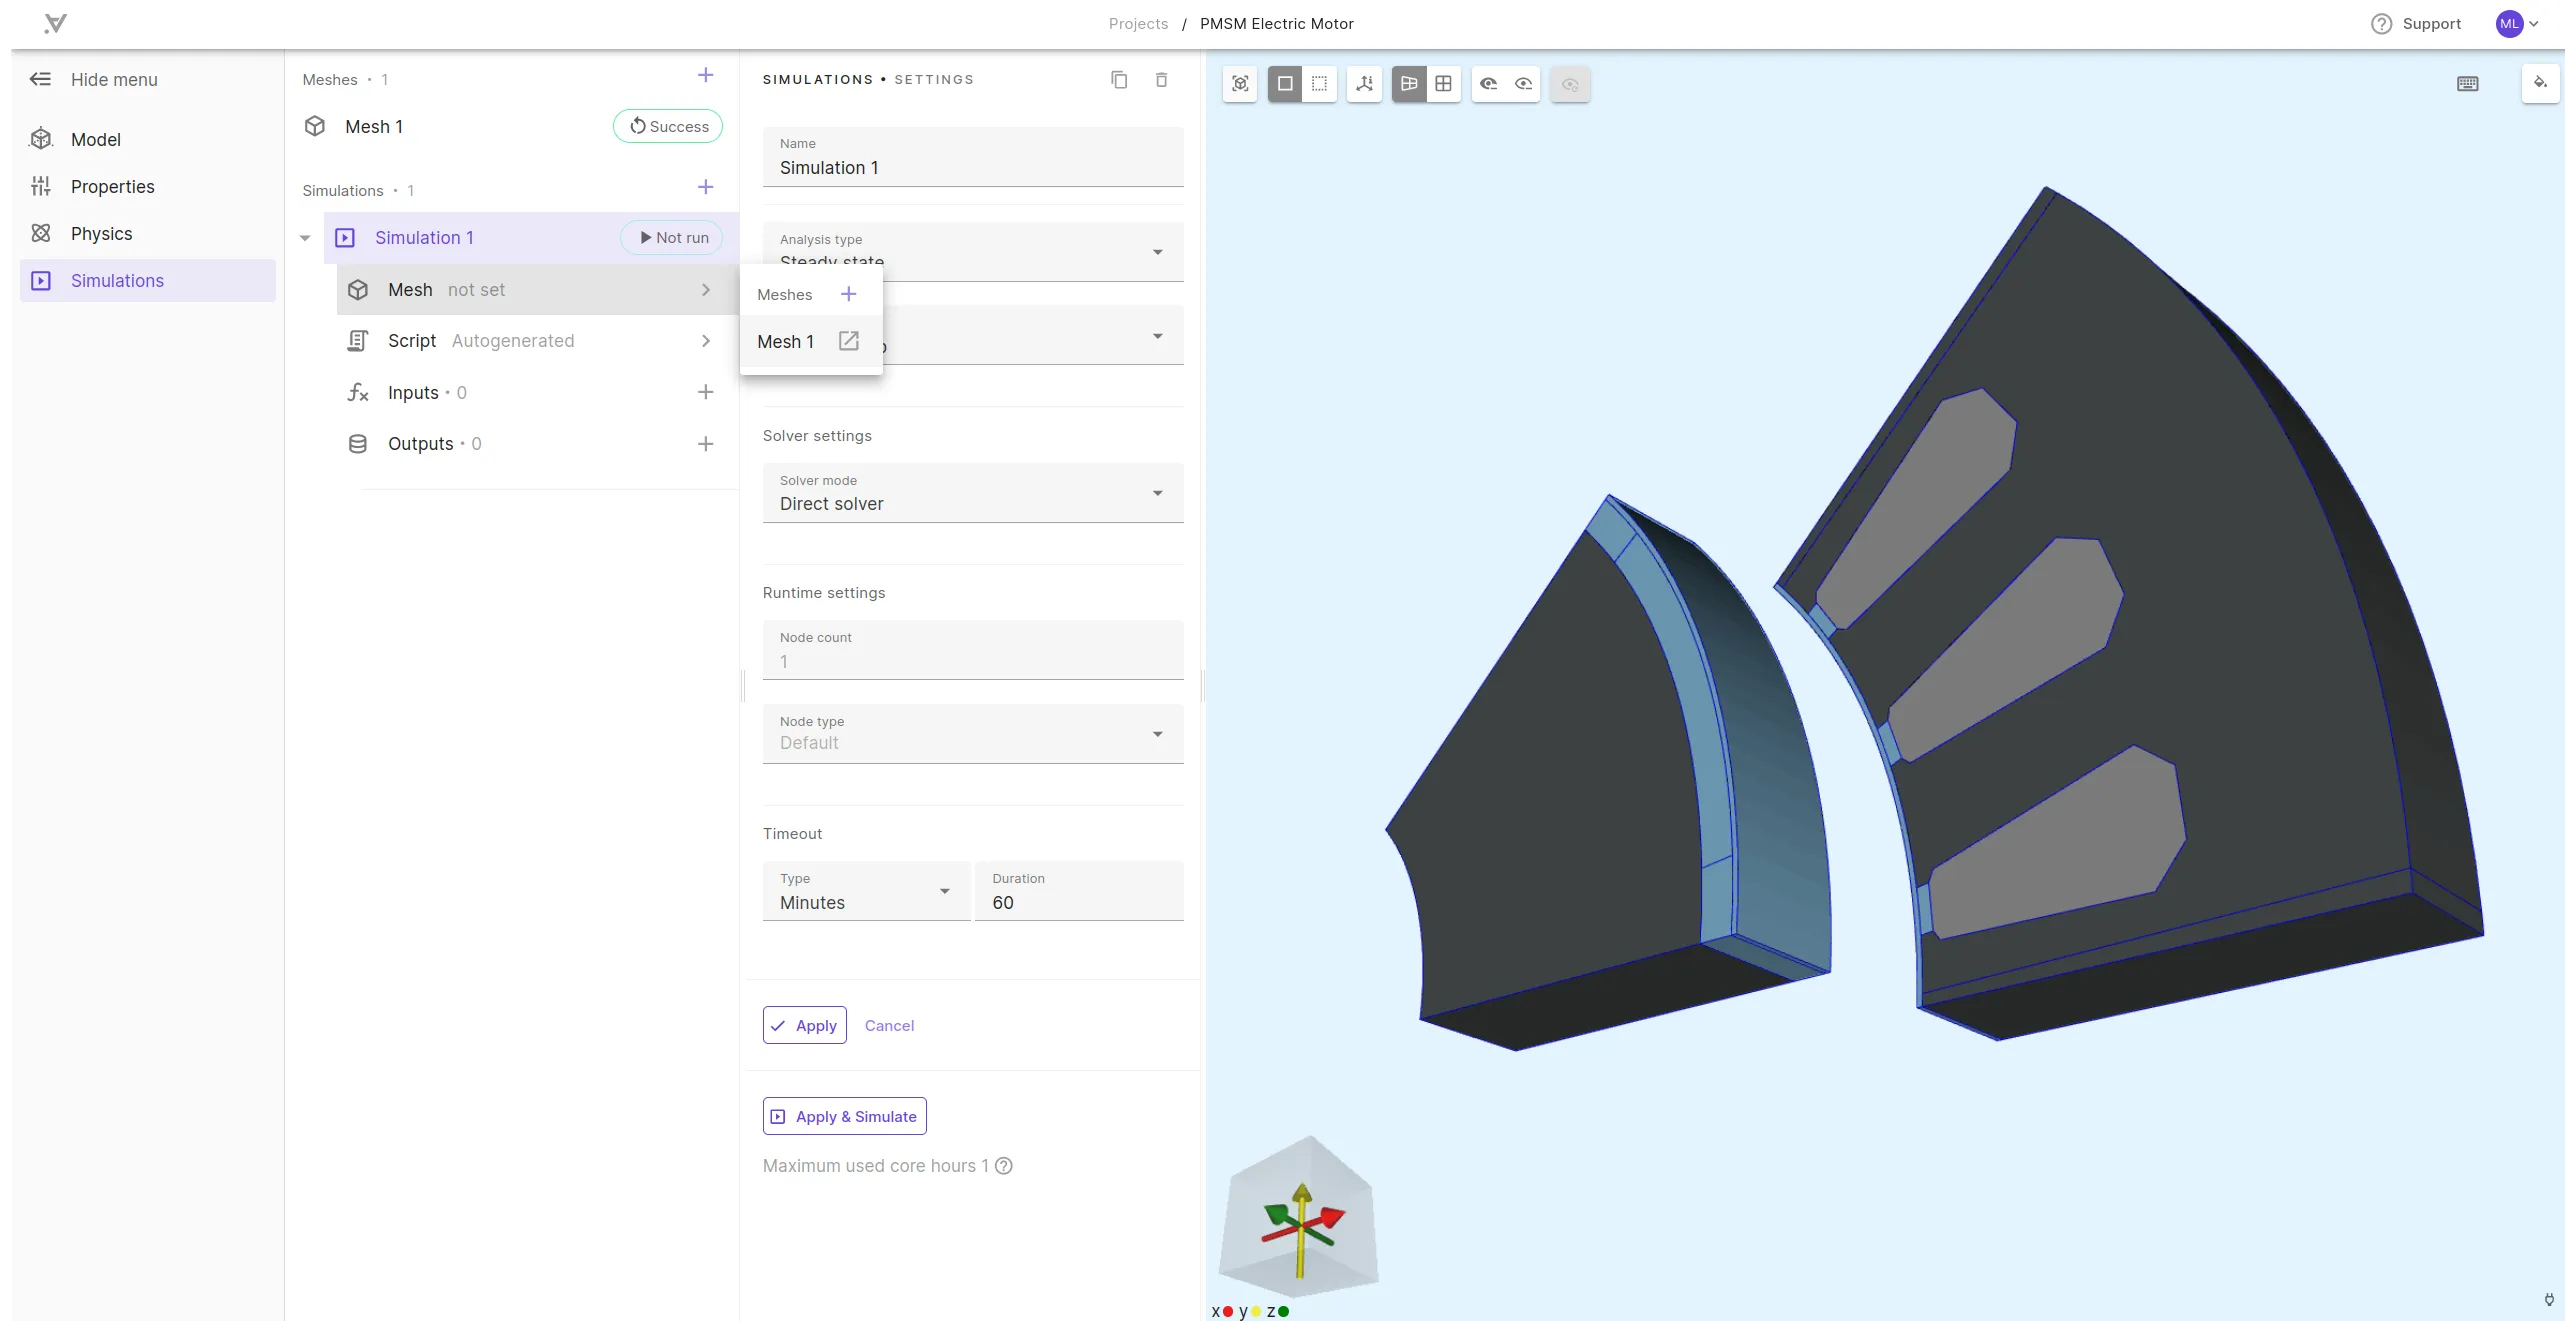2565x1321 pixels.
Task: Open Projects breadcrumb link
Action: (x=1138, y=23)
